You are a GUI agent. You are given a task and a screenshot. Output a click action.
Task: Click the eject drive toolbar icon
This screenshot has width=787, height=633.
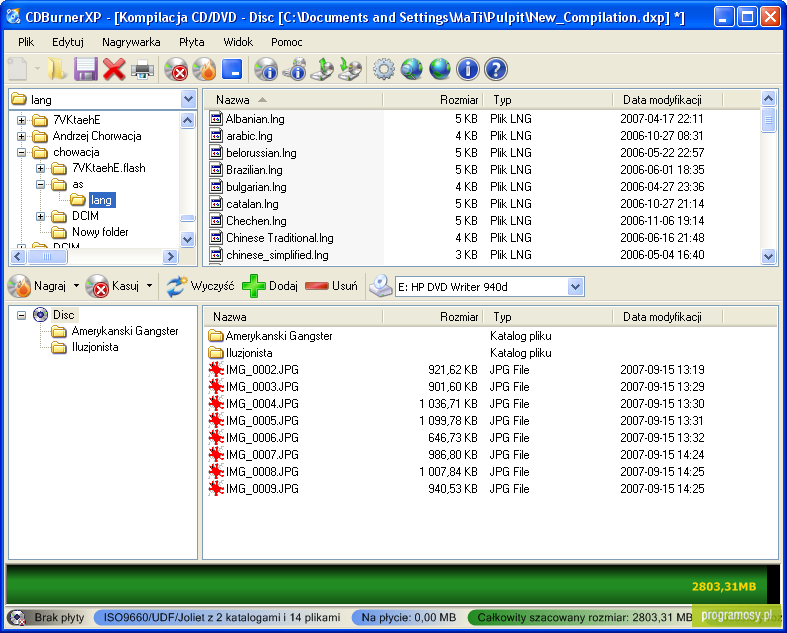[x=322, y=69]
